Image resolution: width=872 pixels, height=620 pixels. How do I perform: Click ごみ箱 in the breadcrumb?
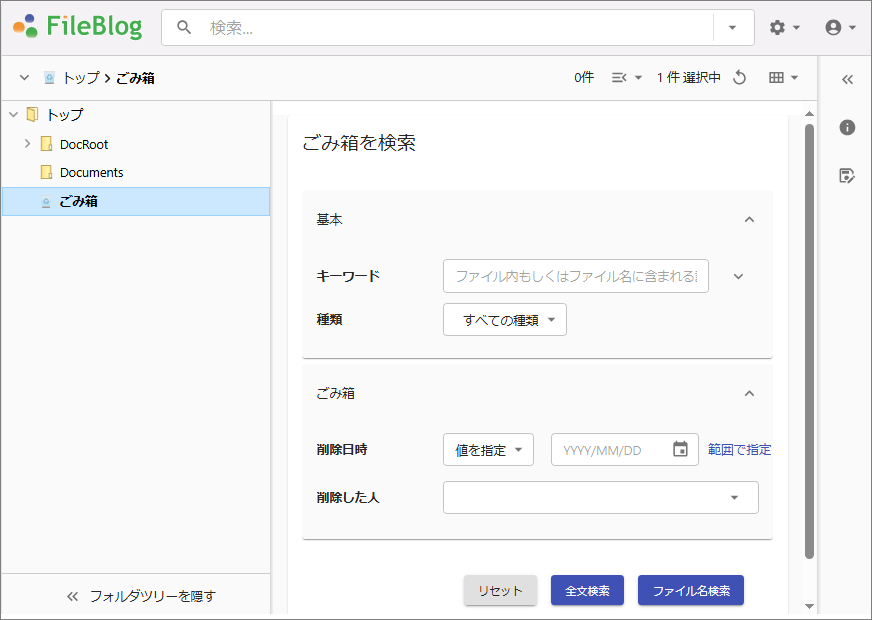[x=135, y=78]
